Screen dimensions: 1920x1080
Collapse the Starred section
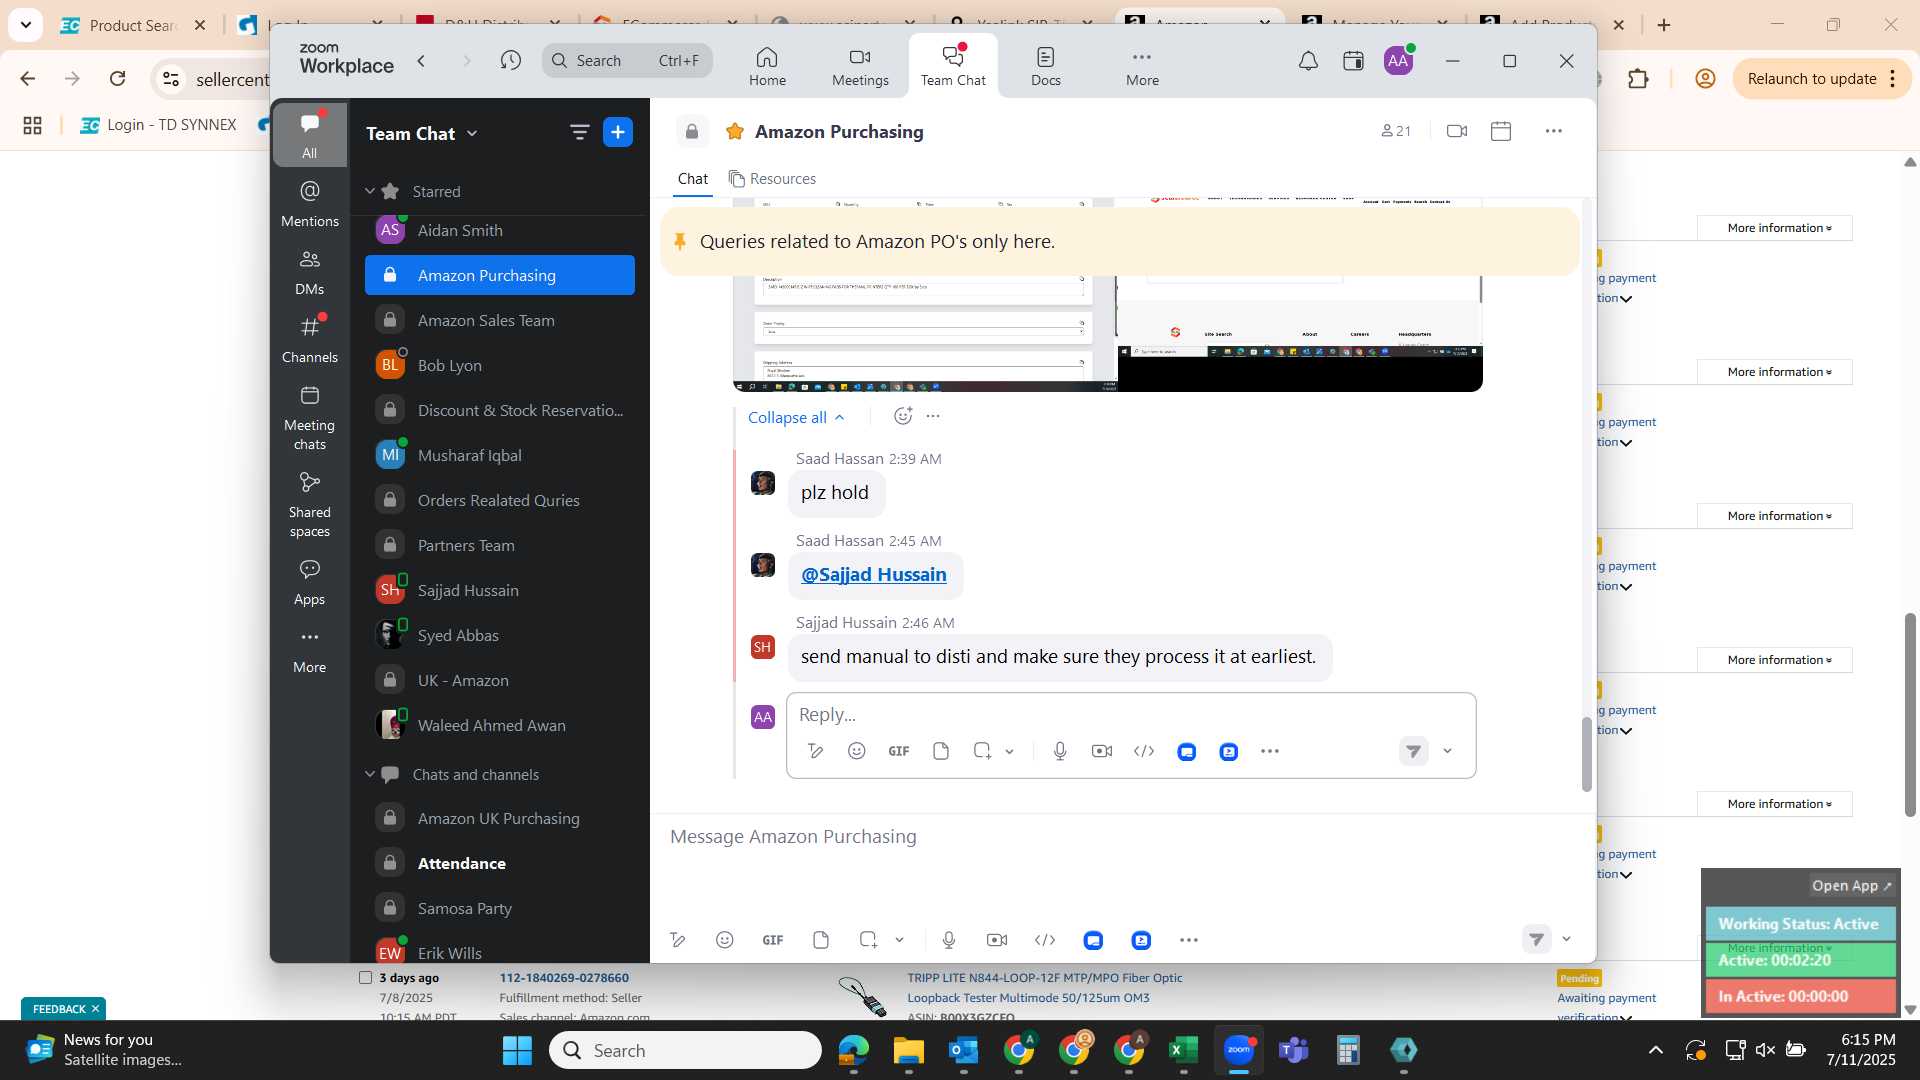[x=370, y=191]
